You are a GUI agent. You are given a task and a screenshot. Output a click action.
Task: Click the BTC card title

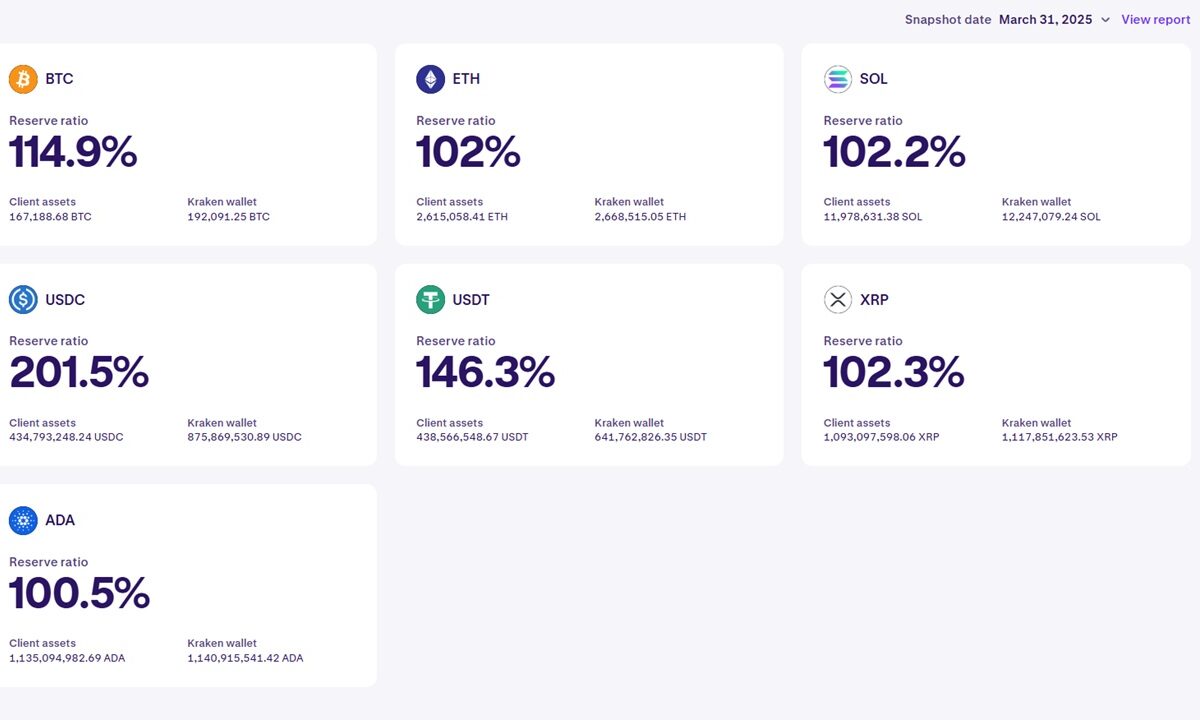(x=59, y=79)
